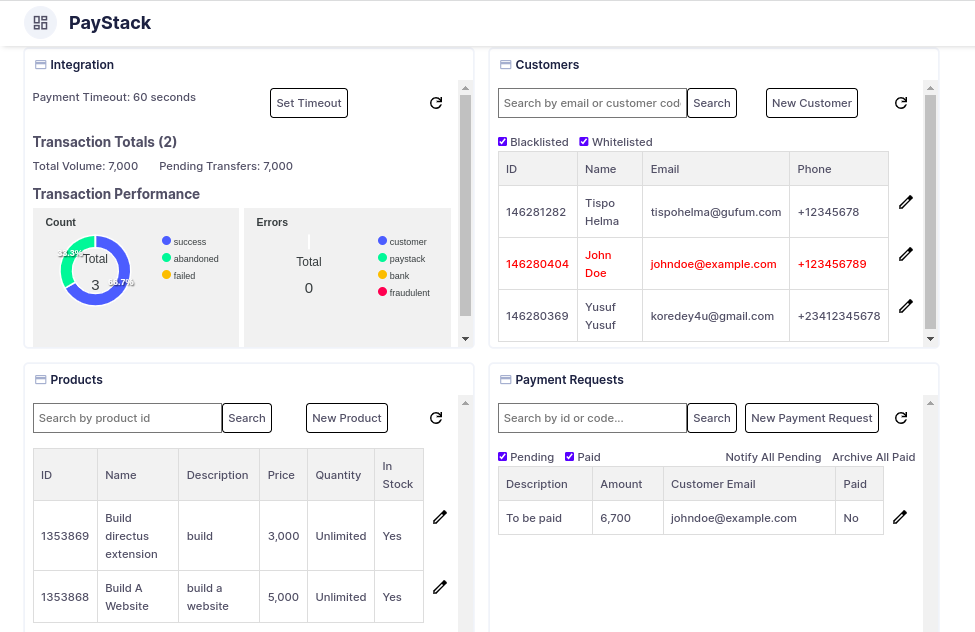The width and height of the screenshot is (975, 632).
Task: Select product ID 1353869
Action: (x=65, y=536)
